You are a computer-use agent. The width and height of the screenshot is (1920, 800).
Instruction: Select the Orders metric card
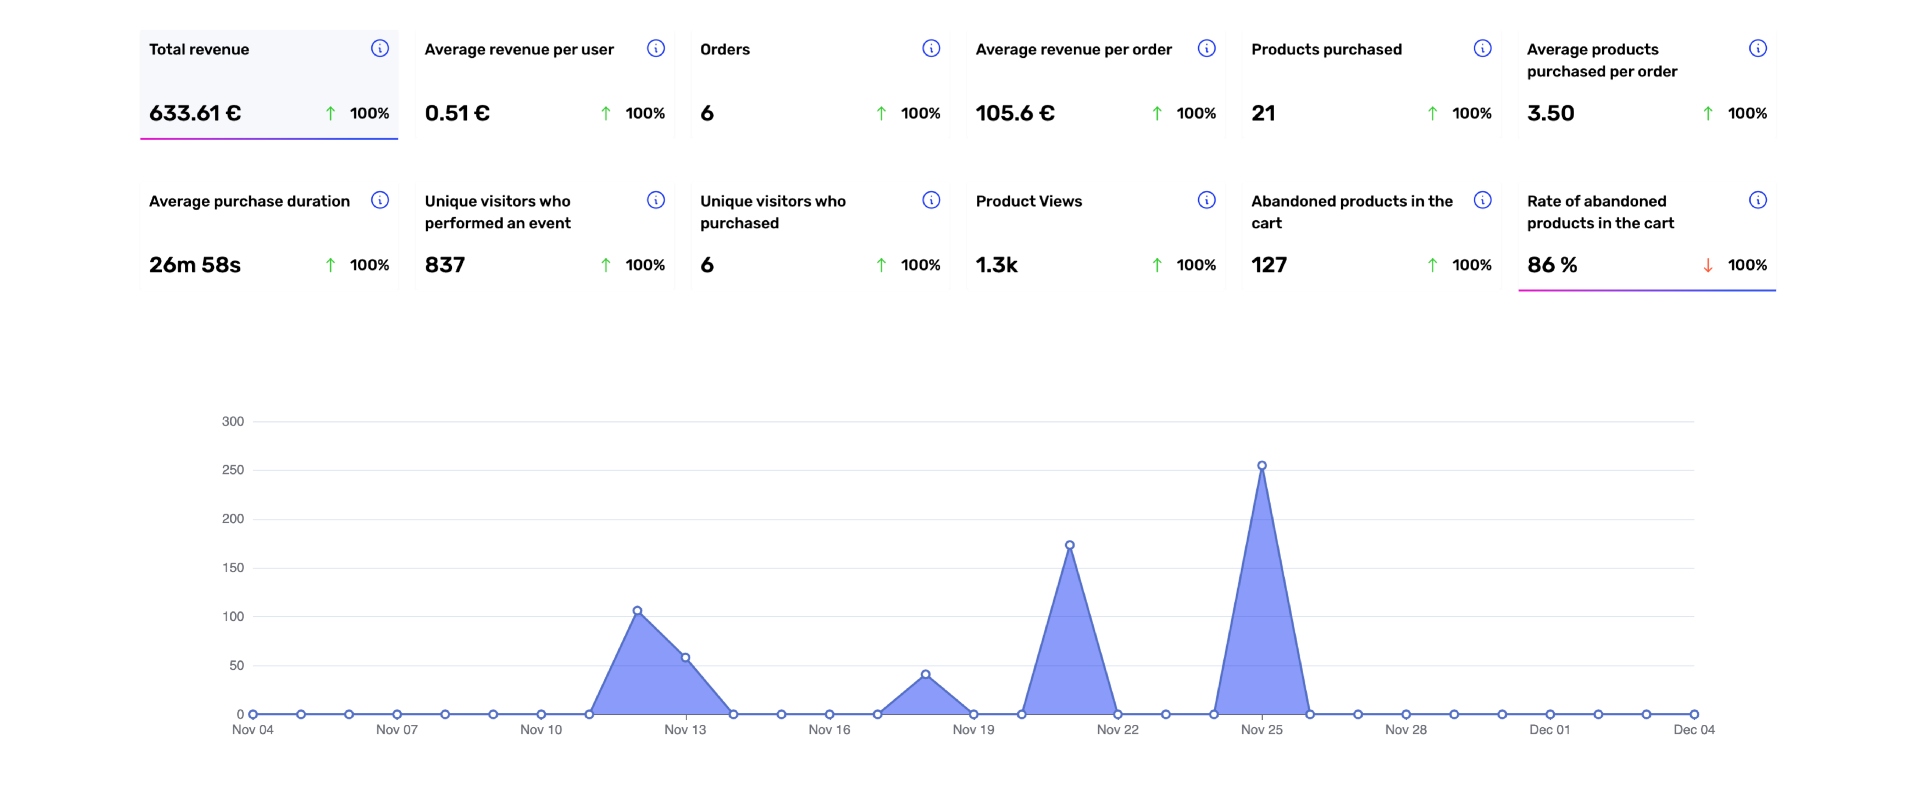(x=820, y=85)
